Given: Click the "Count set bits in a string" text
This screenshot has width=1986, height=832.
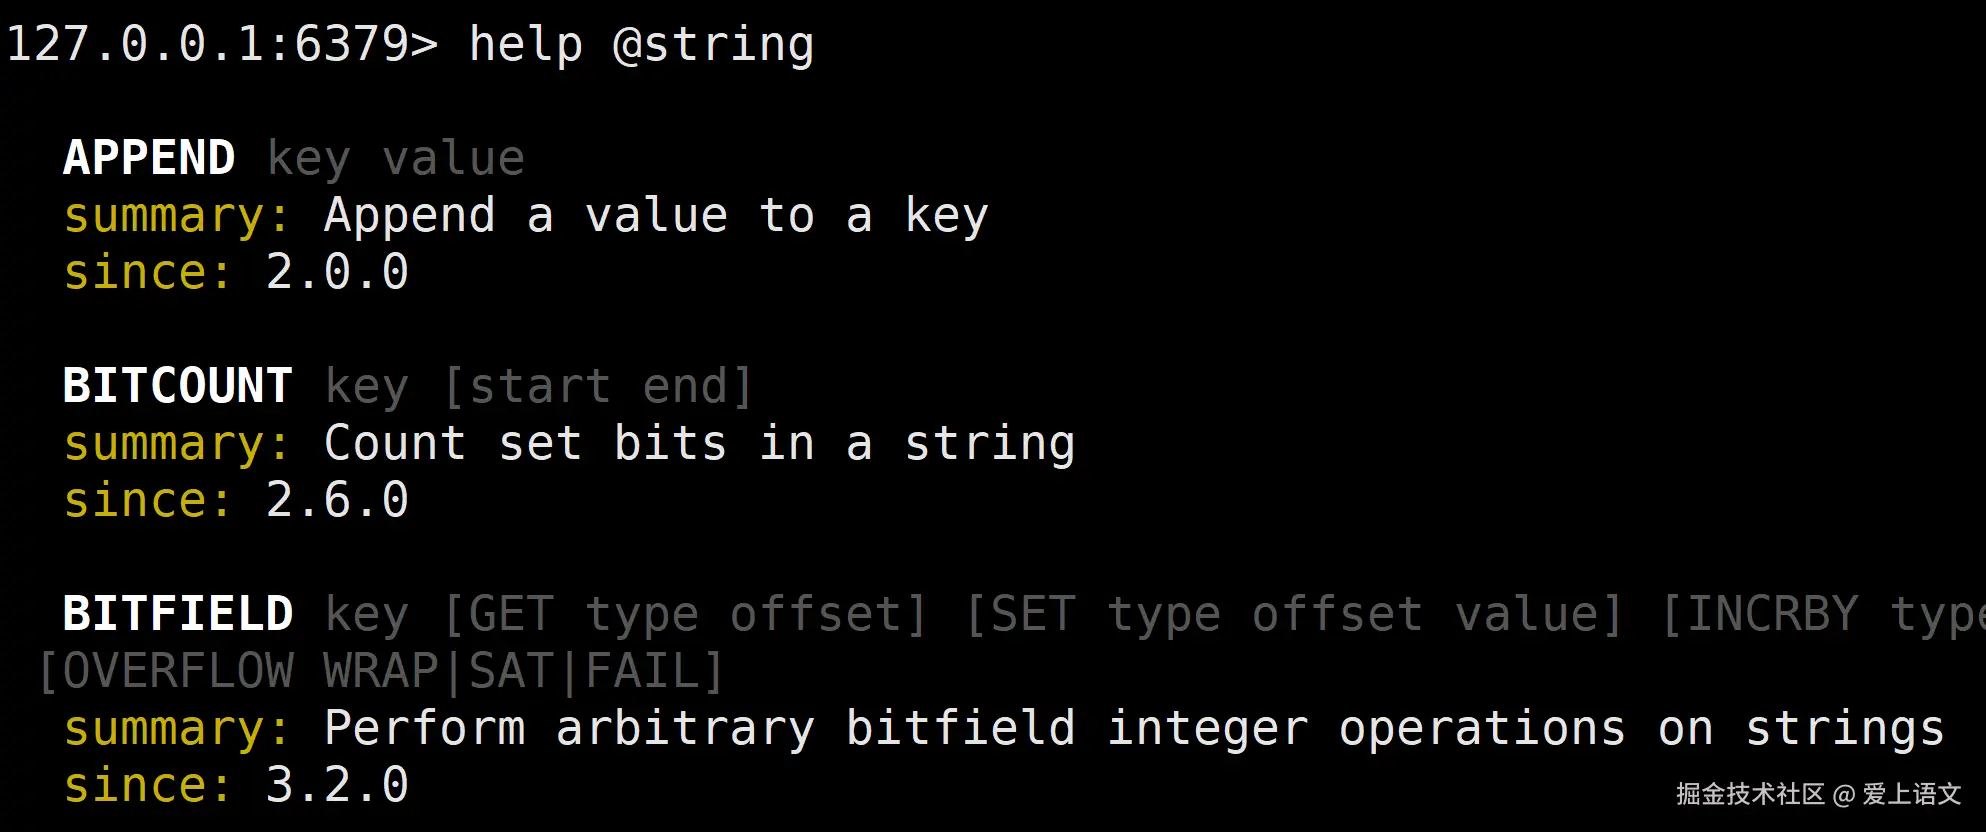Looking at the screenshot, I should 699,444.
